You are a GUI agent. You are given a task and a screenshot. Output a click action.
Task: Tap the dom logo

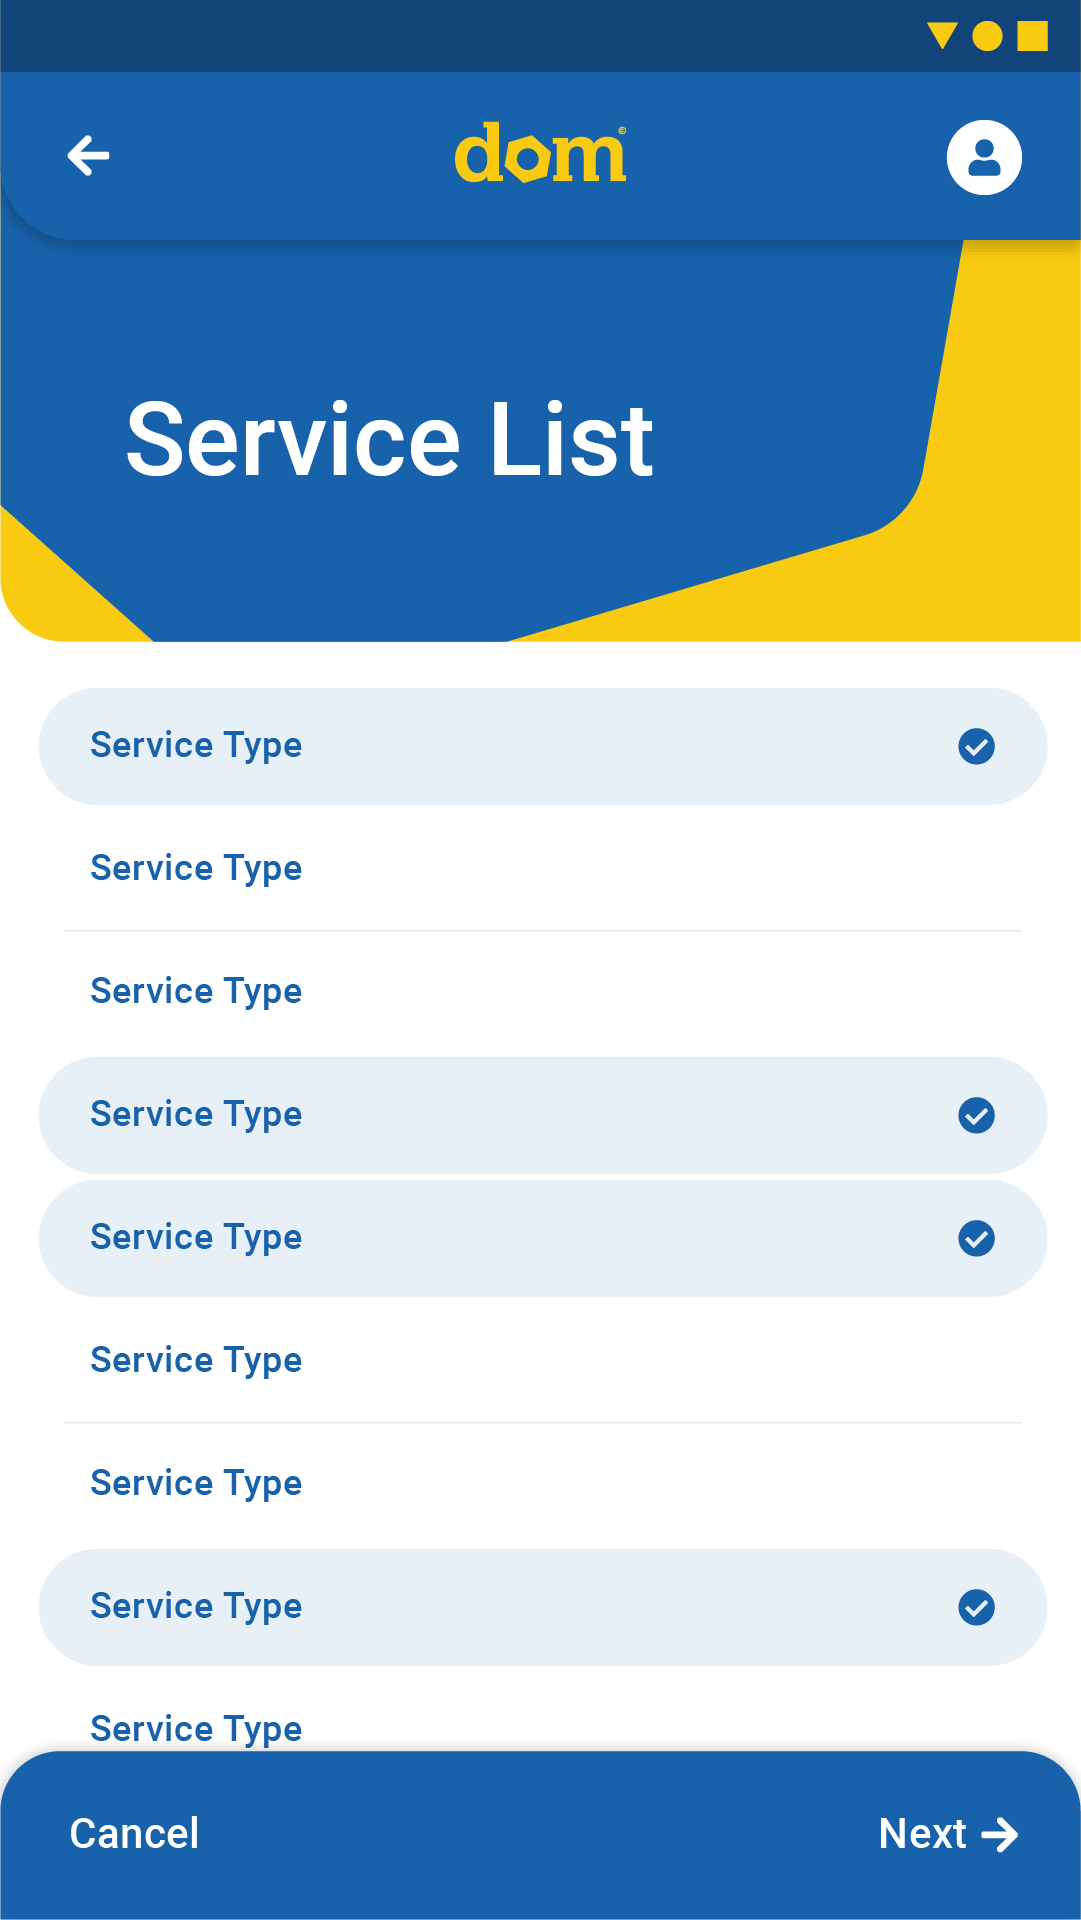540,154
